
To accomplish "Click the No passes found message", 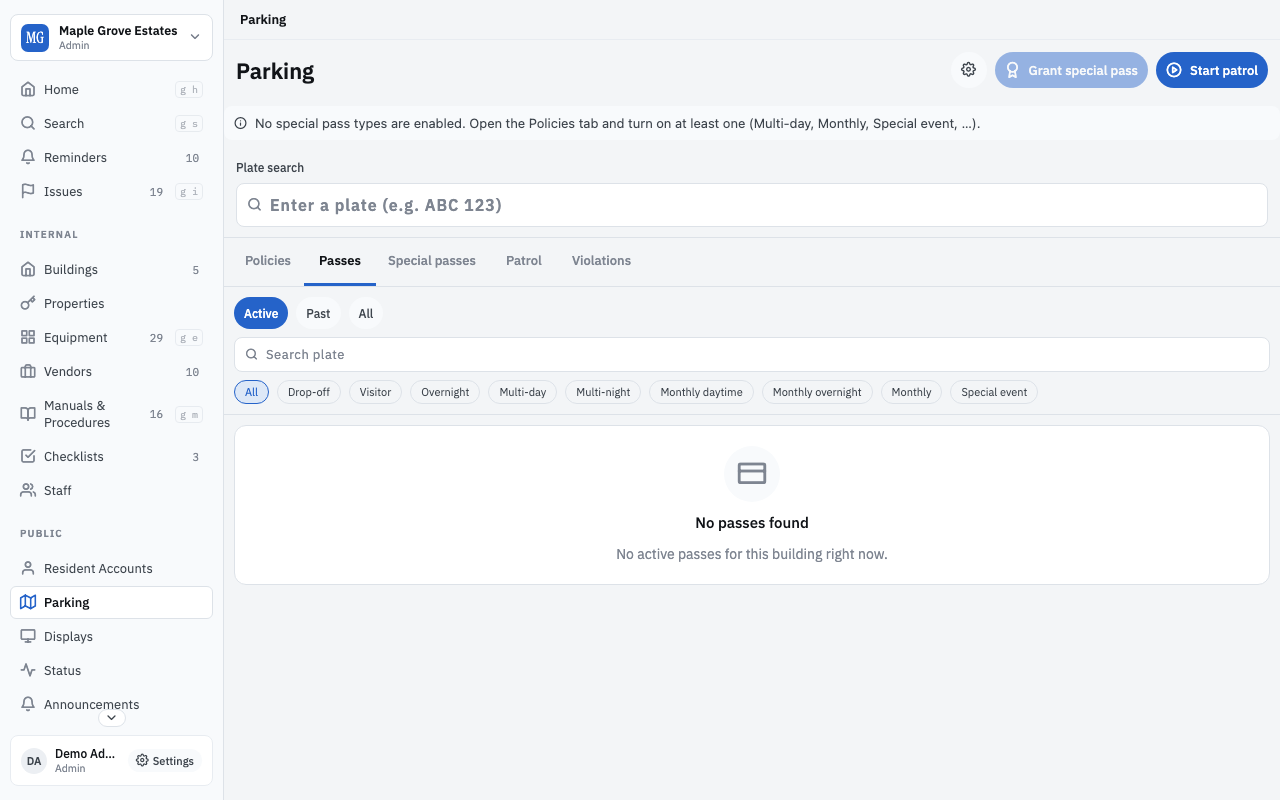I will click(752, 522).
